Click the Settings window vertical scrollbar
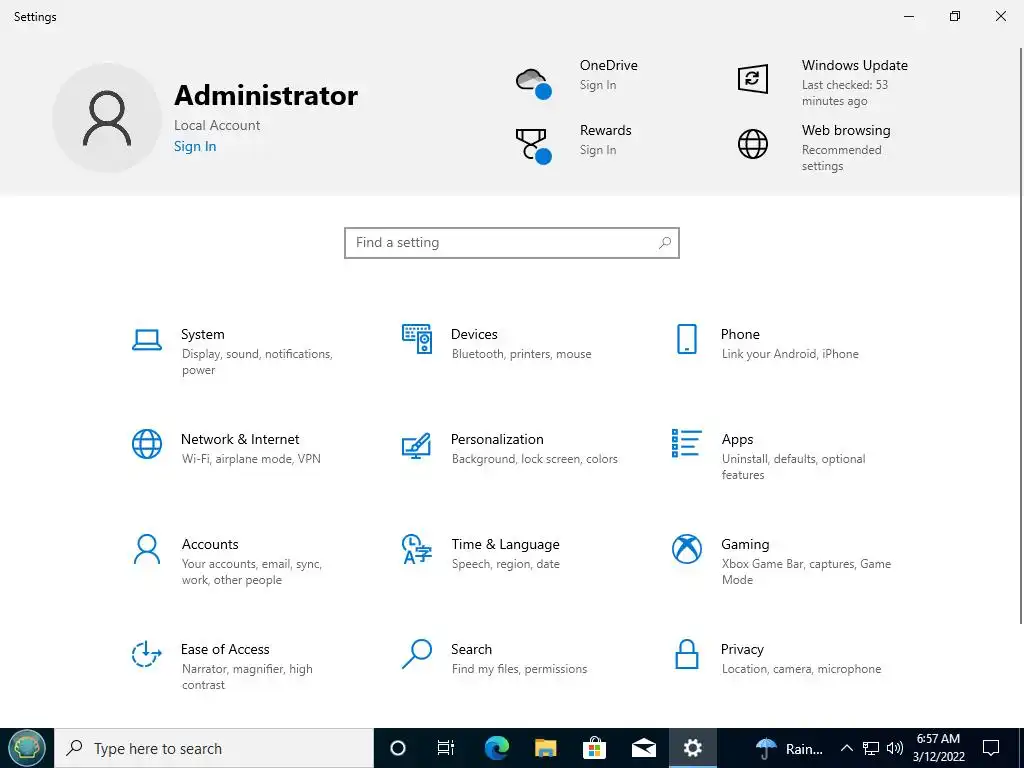Image resolution: width=1024 pixels, height=768 pixels. pos(1021,336)
